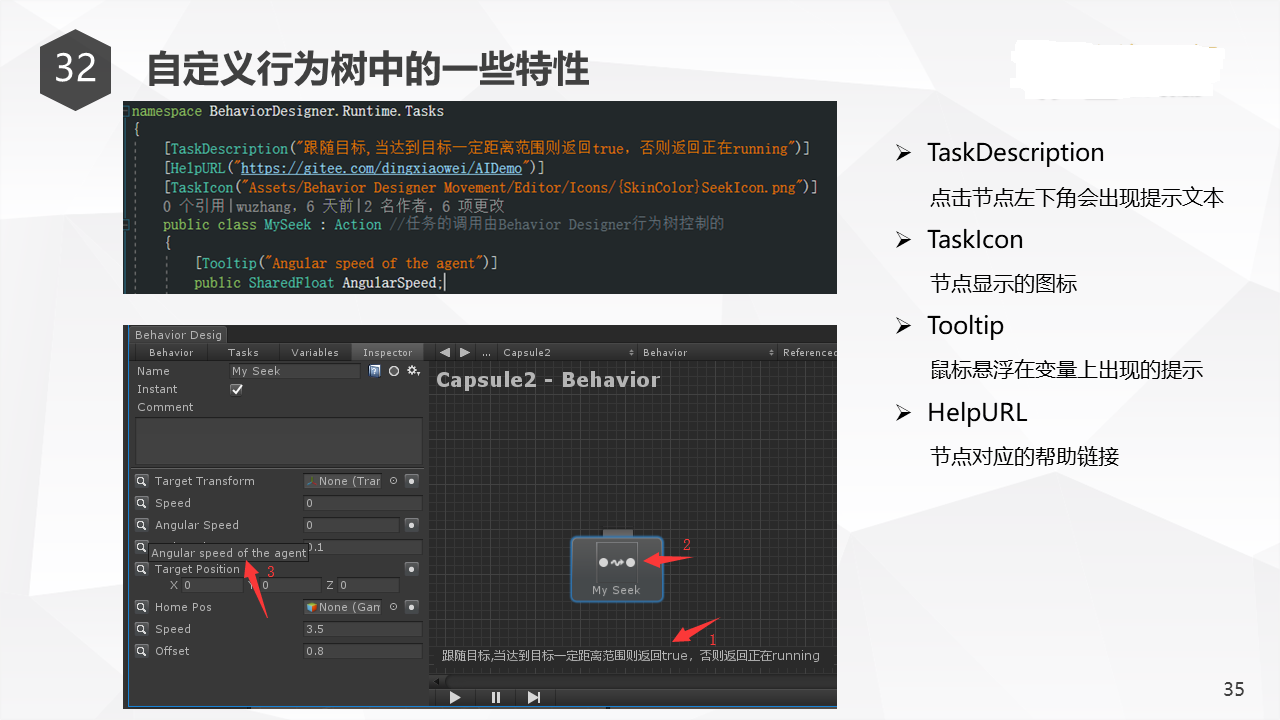Open the Behavior dropdown in the graph toolbar
Viewport: 1280px width, 720px height.
point(700,352)
